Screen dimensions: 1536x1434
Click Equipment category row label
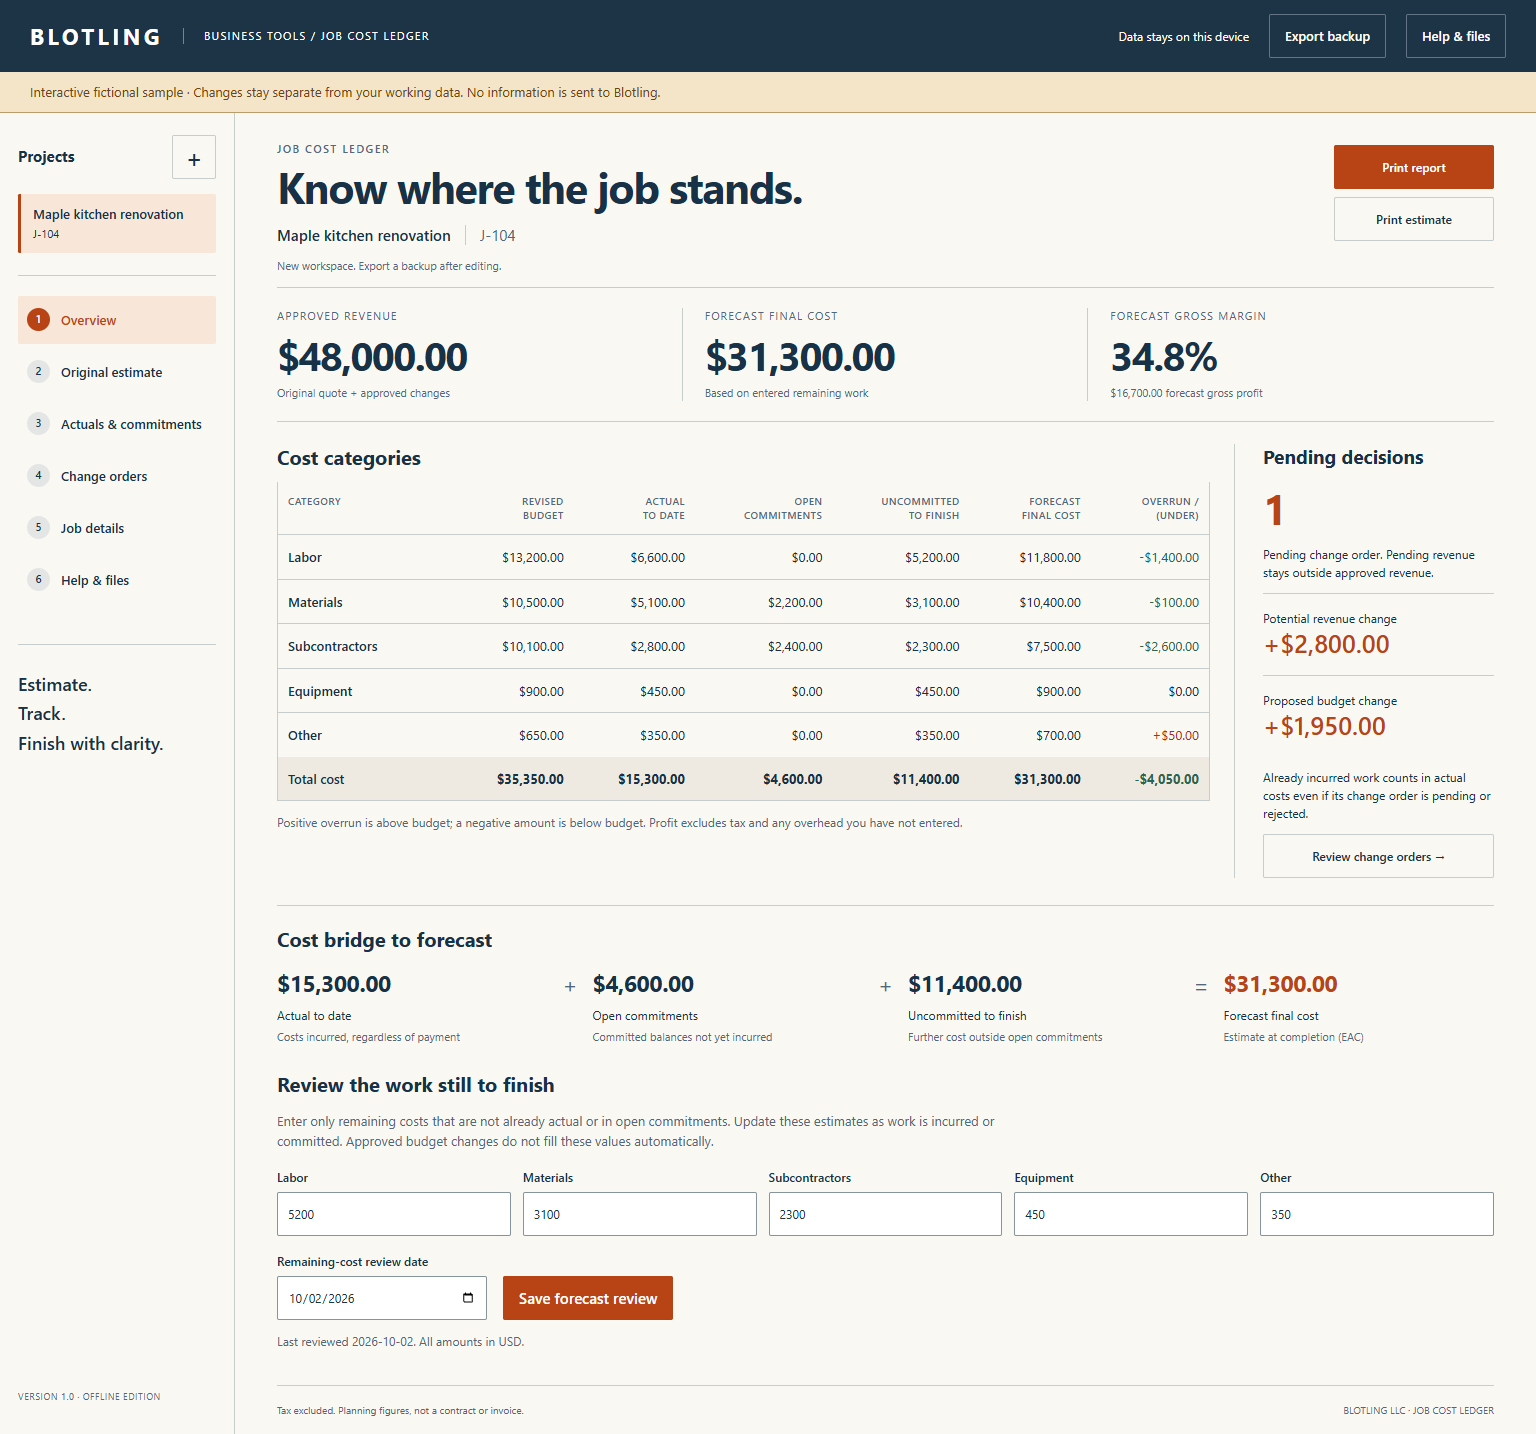320,692
